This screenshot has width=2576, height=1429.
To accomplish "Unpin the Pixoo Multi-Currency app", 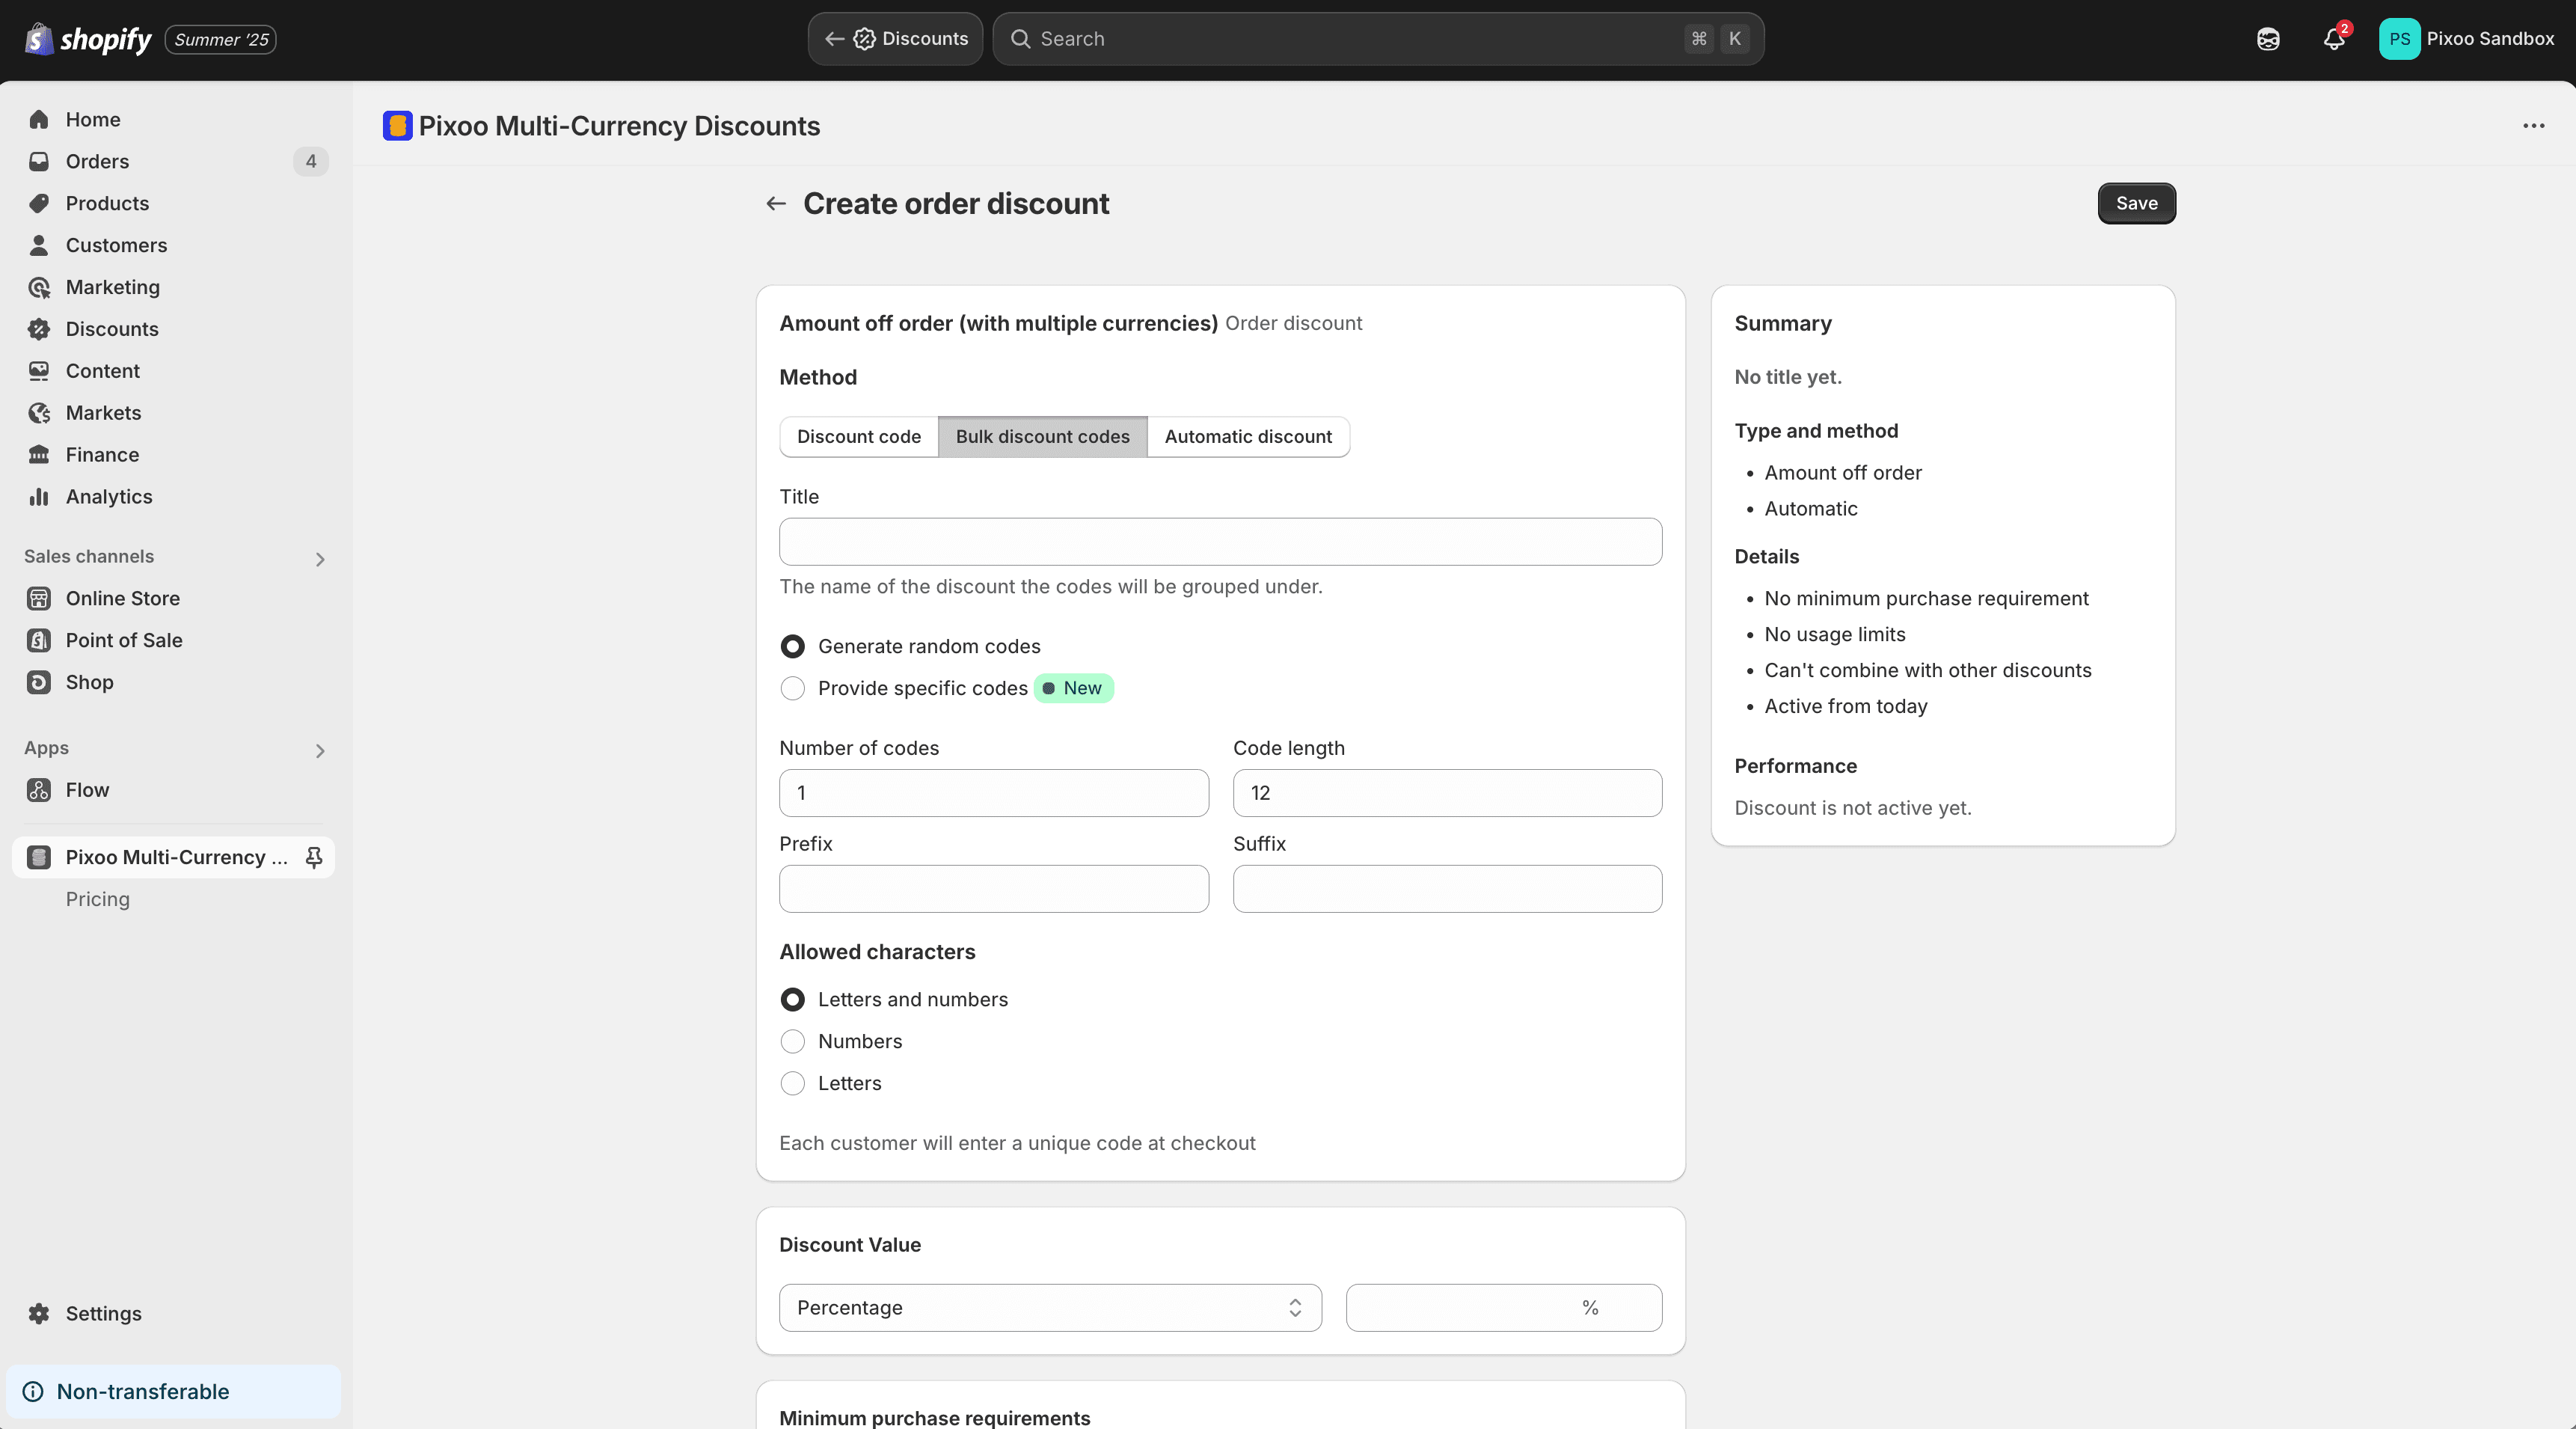I will [x=314, y=858].
